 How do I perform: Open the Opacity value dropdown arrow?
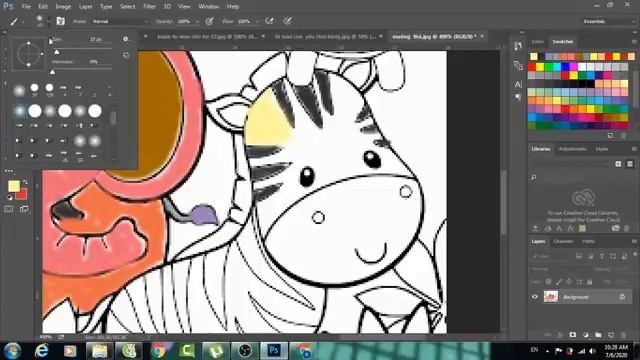(x=197, y=22)
